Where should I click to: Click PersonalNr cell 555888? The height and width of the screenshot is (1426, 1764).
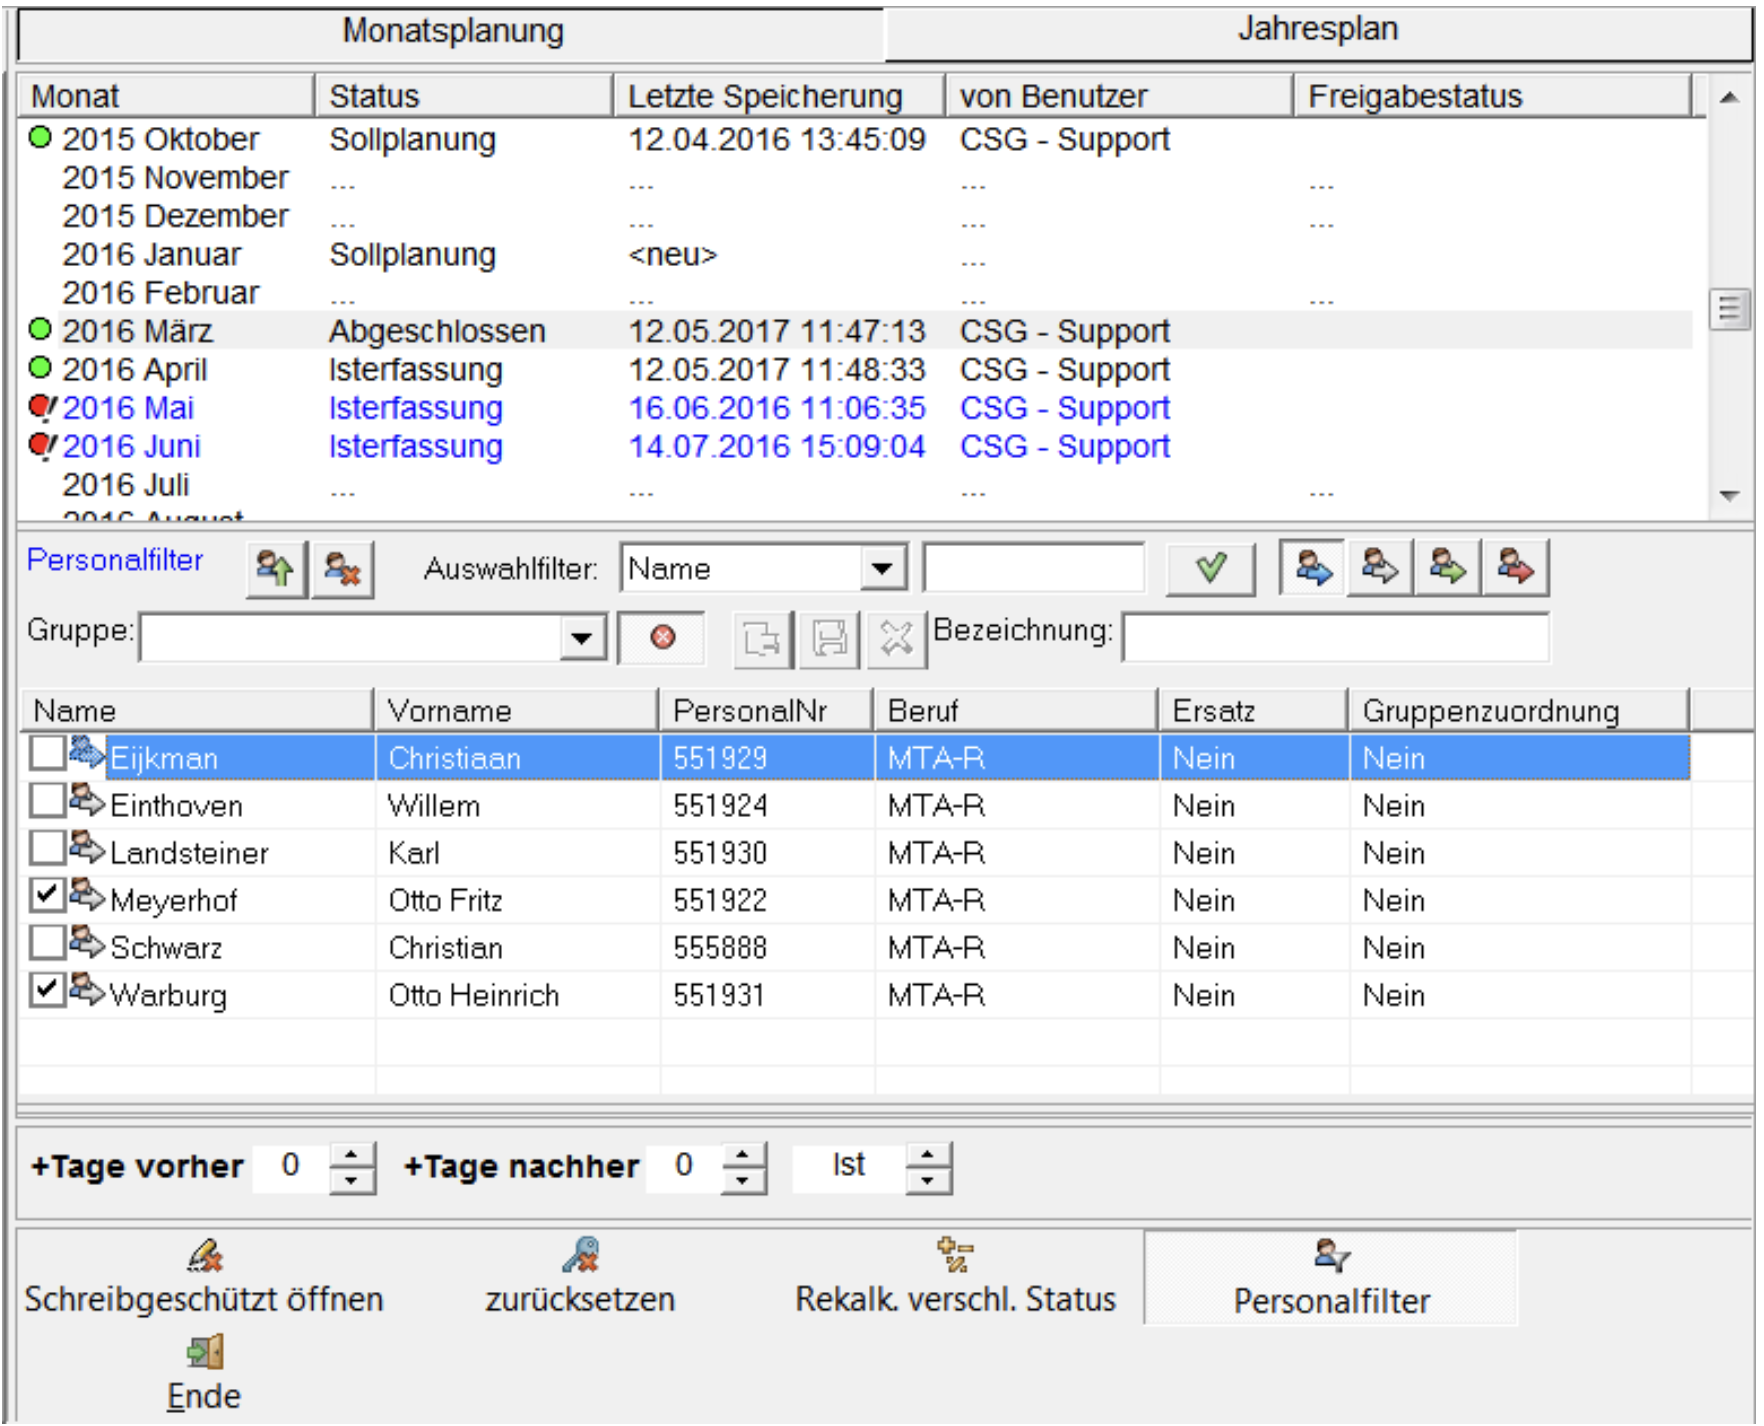tap(720, 948)
